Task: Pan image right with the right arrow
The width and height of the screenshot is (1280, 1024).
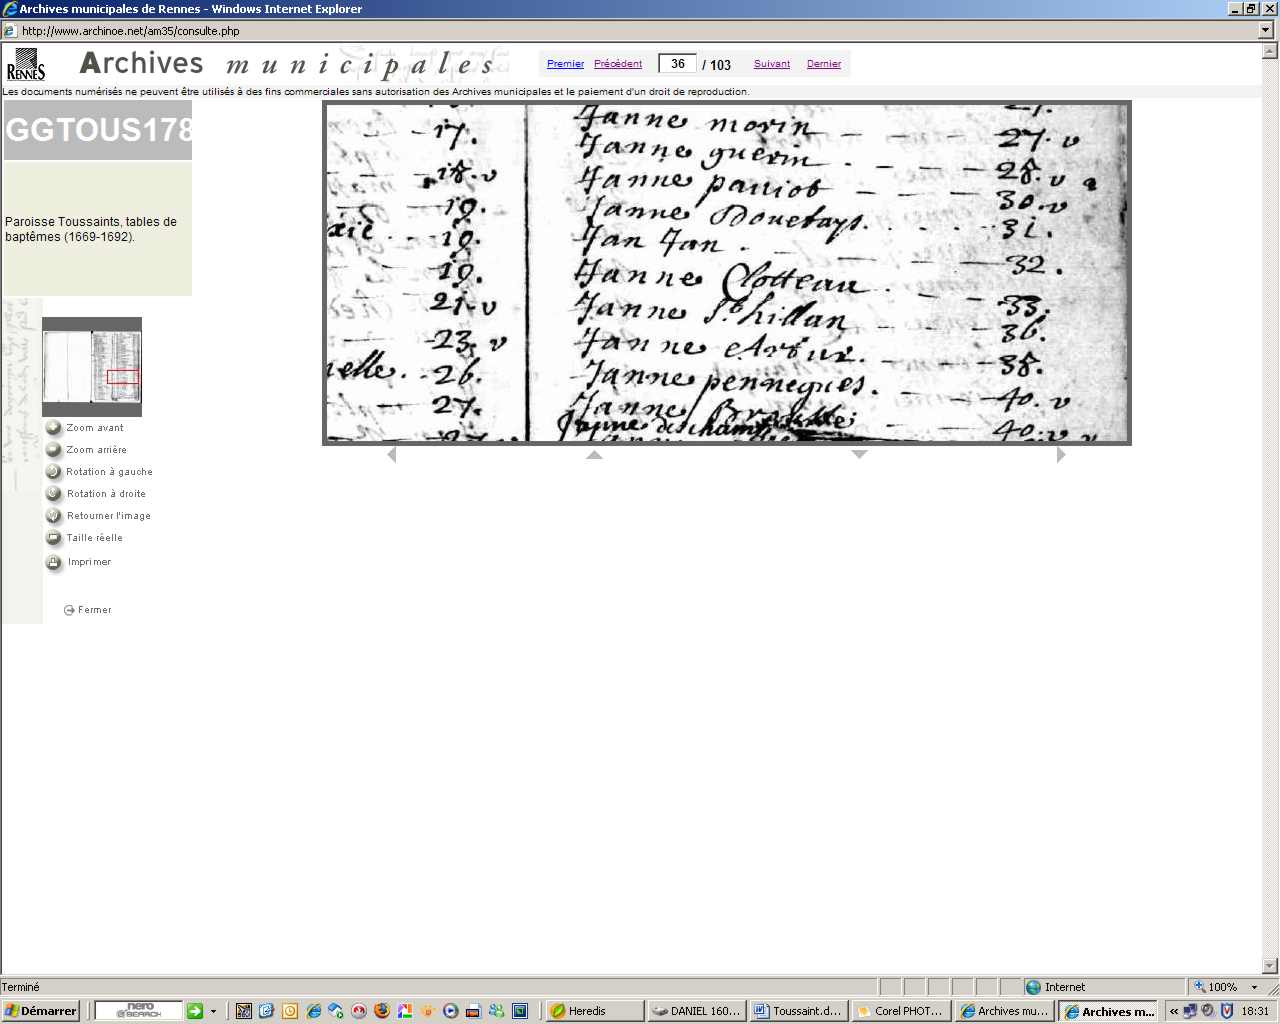Action: [1061, 455]
